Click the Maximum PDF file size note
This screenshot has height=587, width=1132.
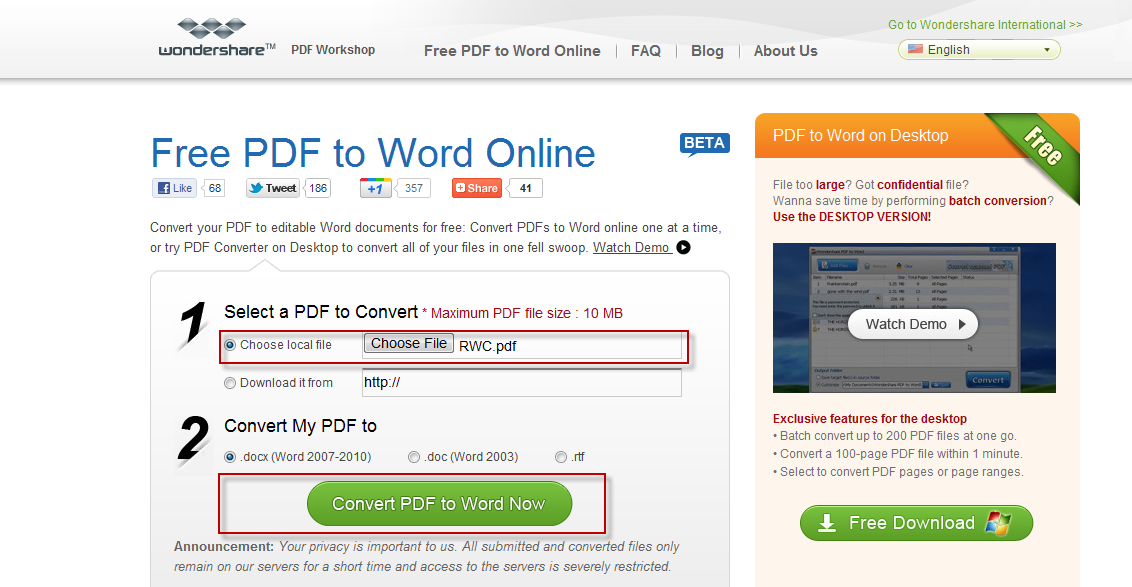click(523, 313)
